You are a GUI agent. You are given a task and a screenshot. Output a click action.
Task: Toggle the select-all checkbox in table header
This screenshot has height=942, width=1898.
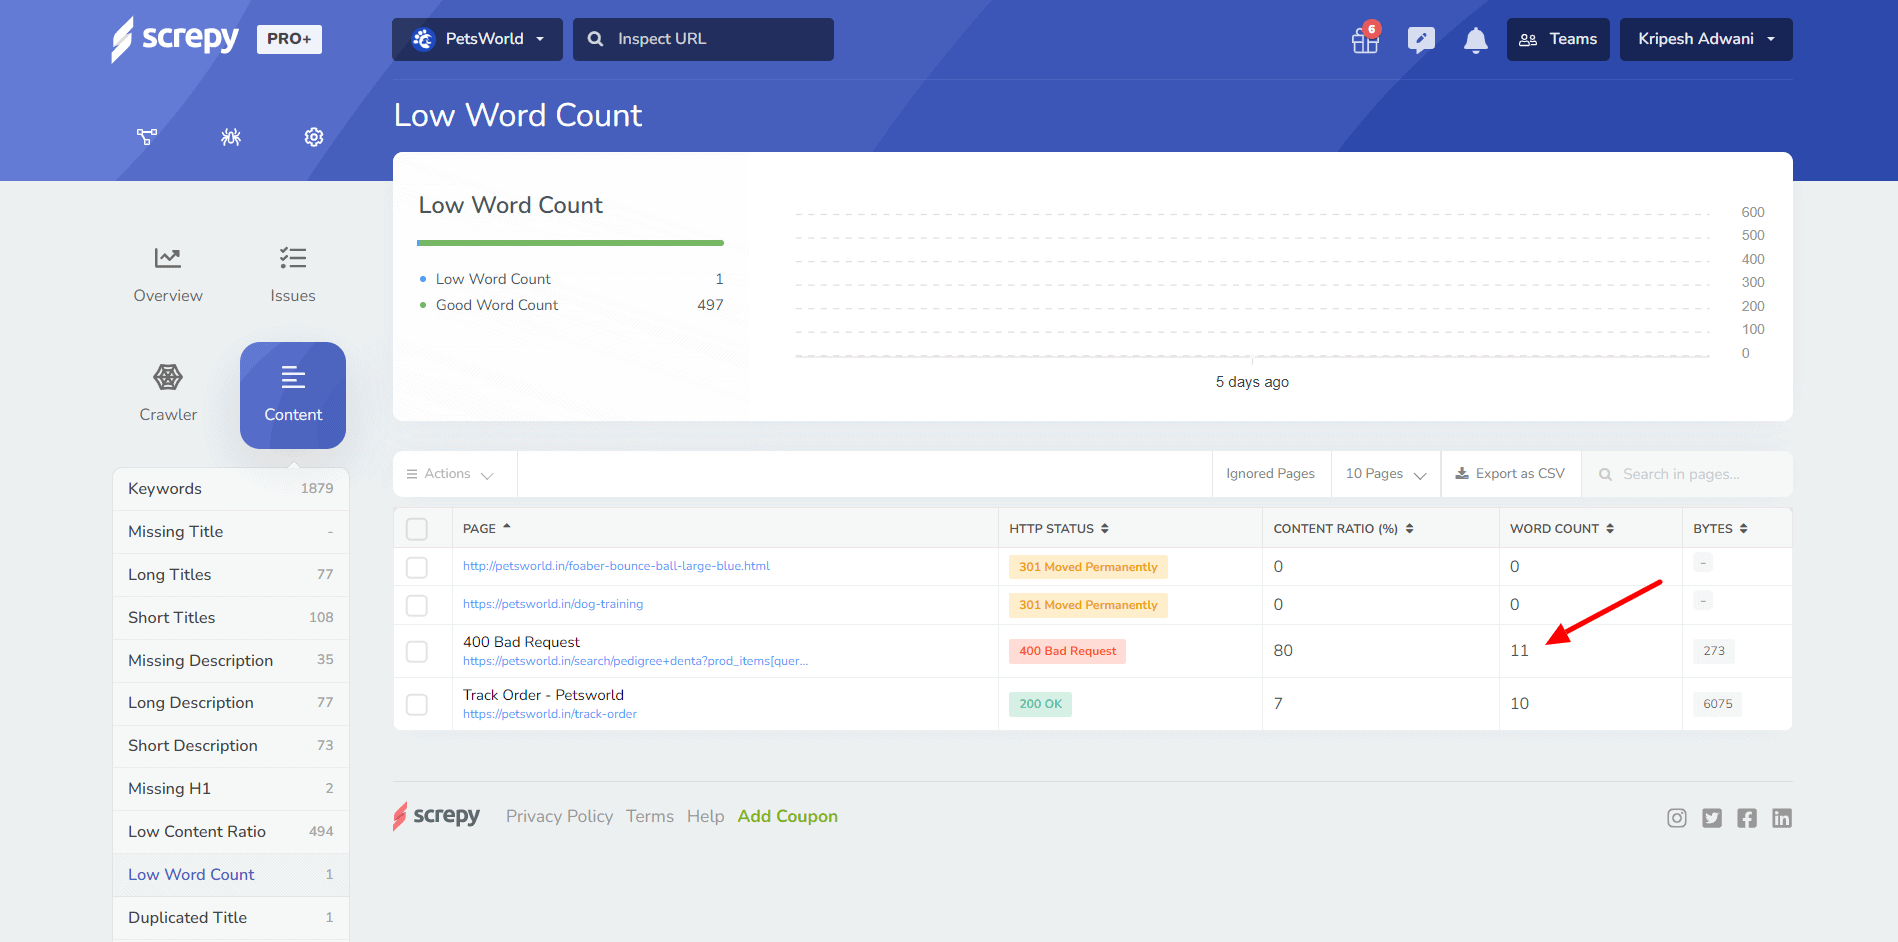[417, 529]
